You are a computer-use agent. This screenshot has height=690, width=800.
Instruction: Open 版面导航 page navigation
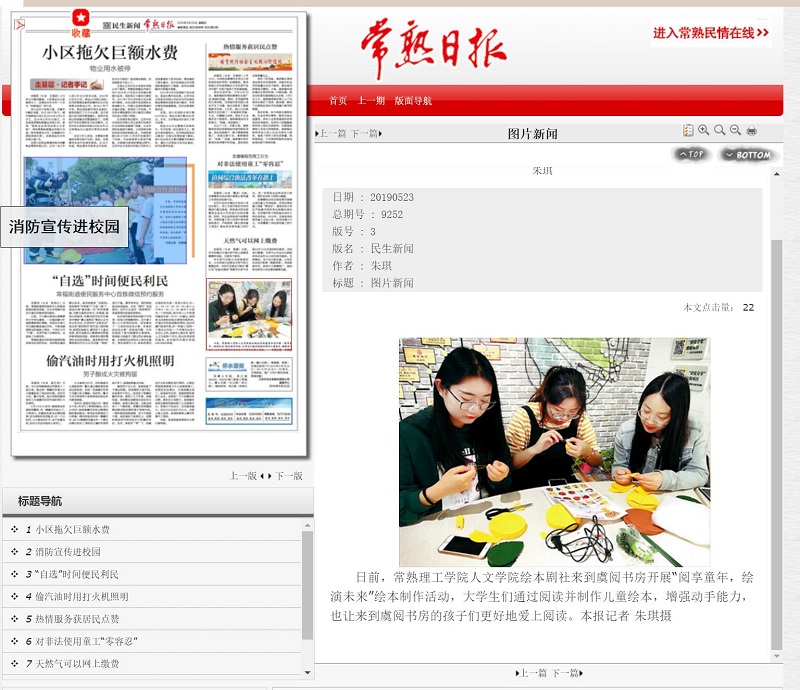pyautogui.click(x=413, y=101)
